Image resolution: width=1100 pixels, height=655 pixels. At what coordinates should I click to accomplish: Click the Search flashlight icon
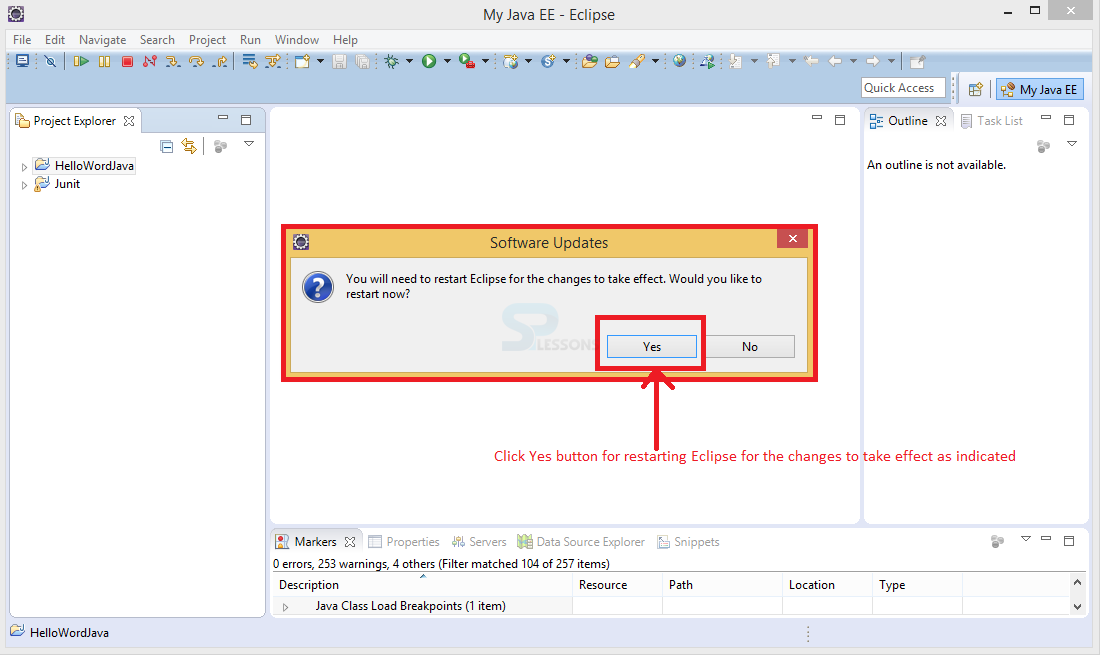coord(637,62)
